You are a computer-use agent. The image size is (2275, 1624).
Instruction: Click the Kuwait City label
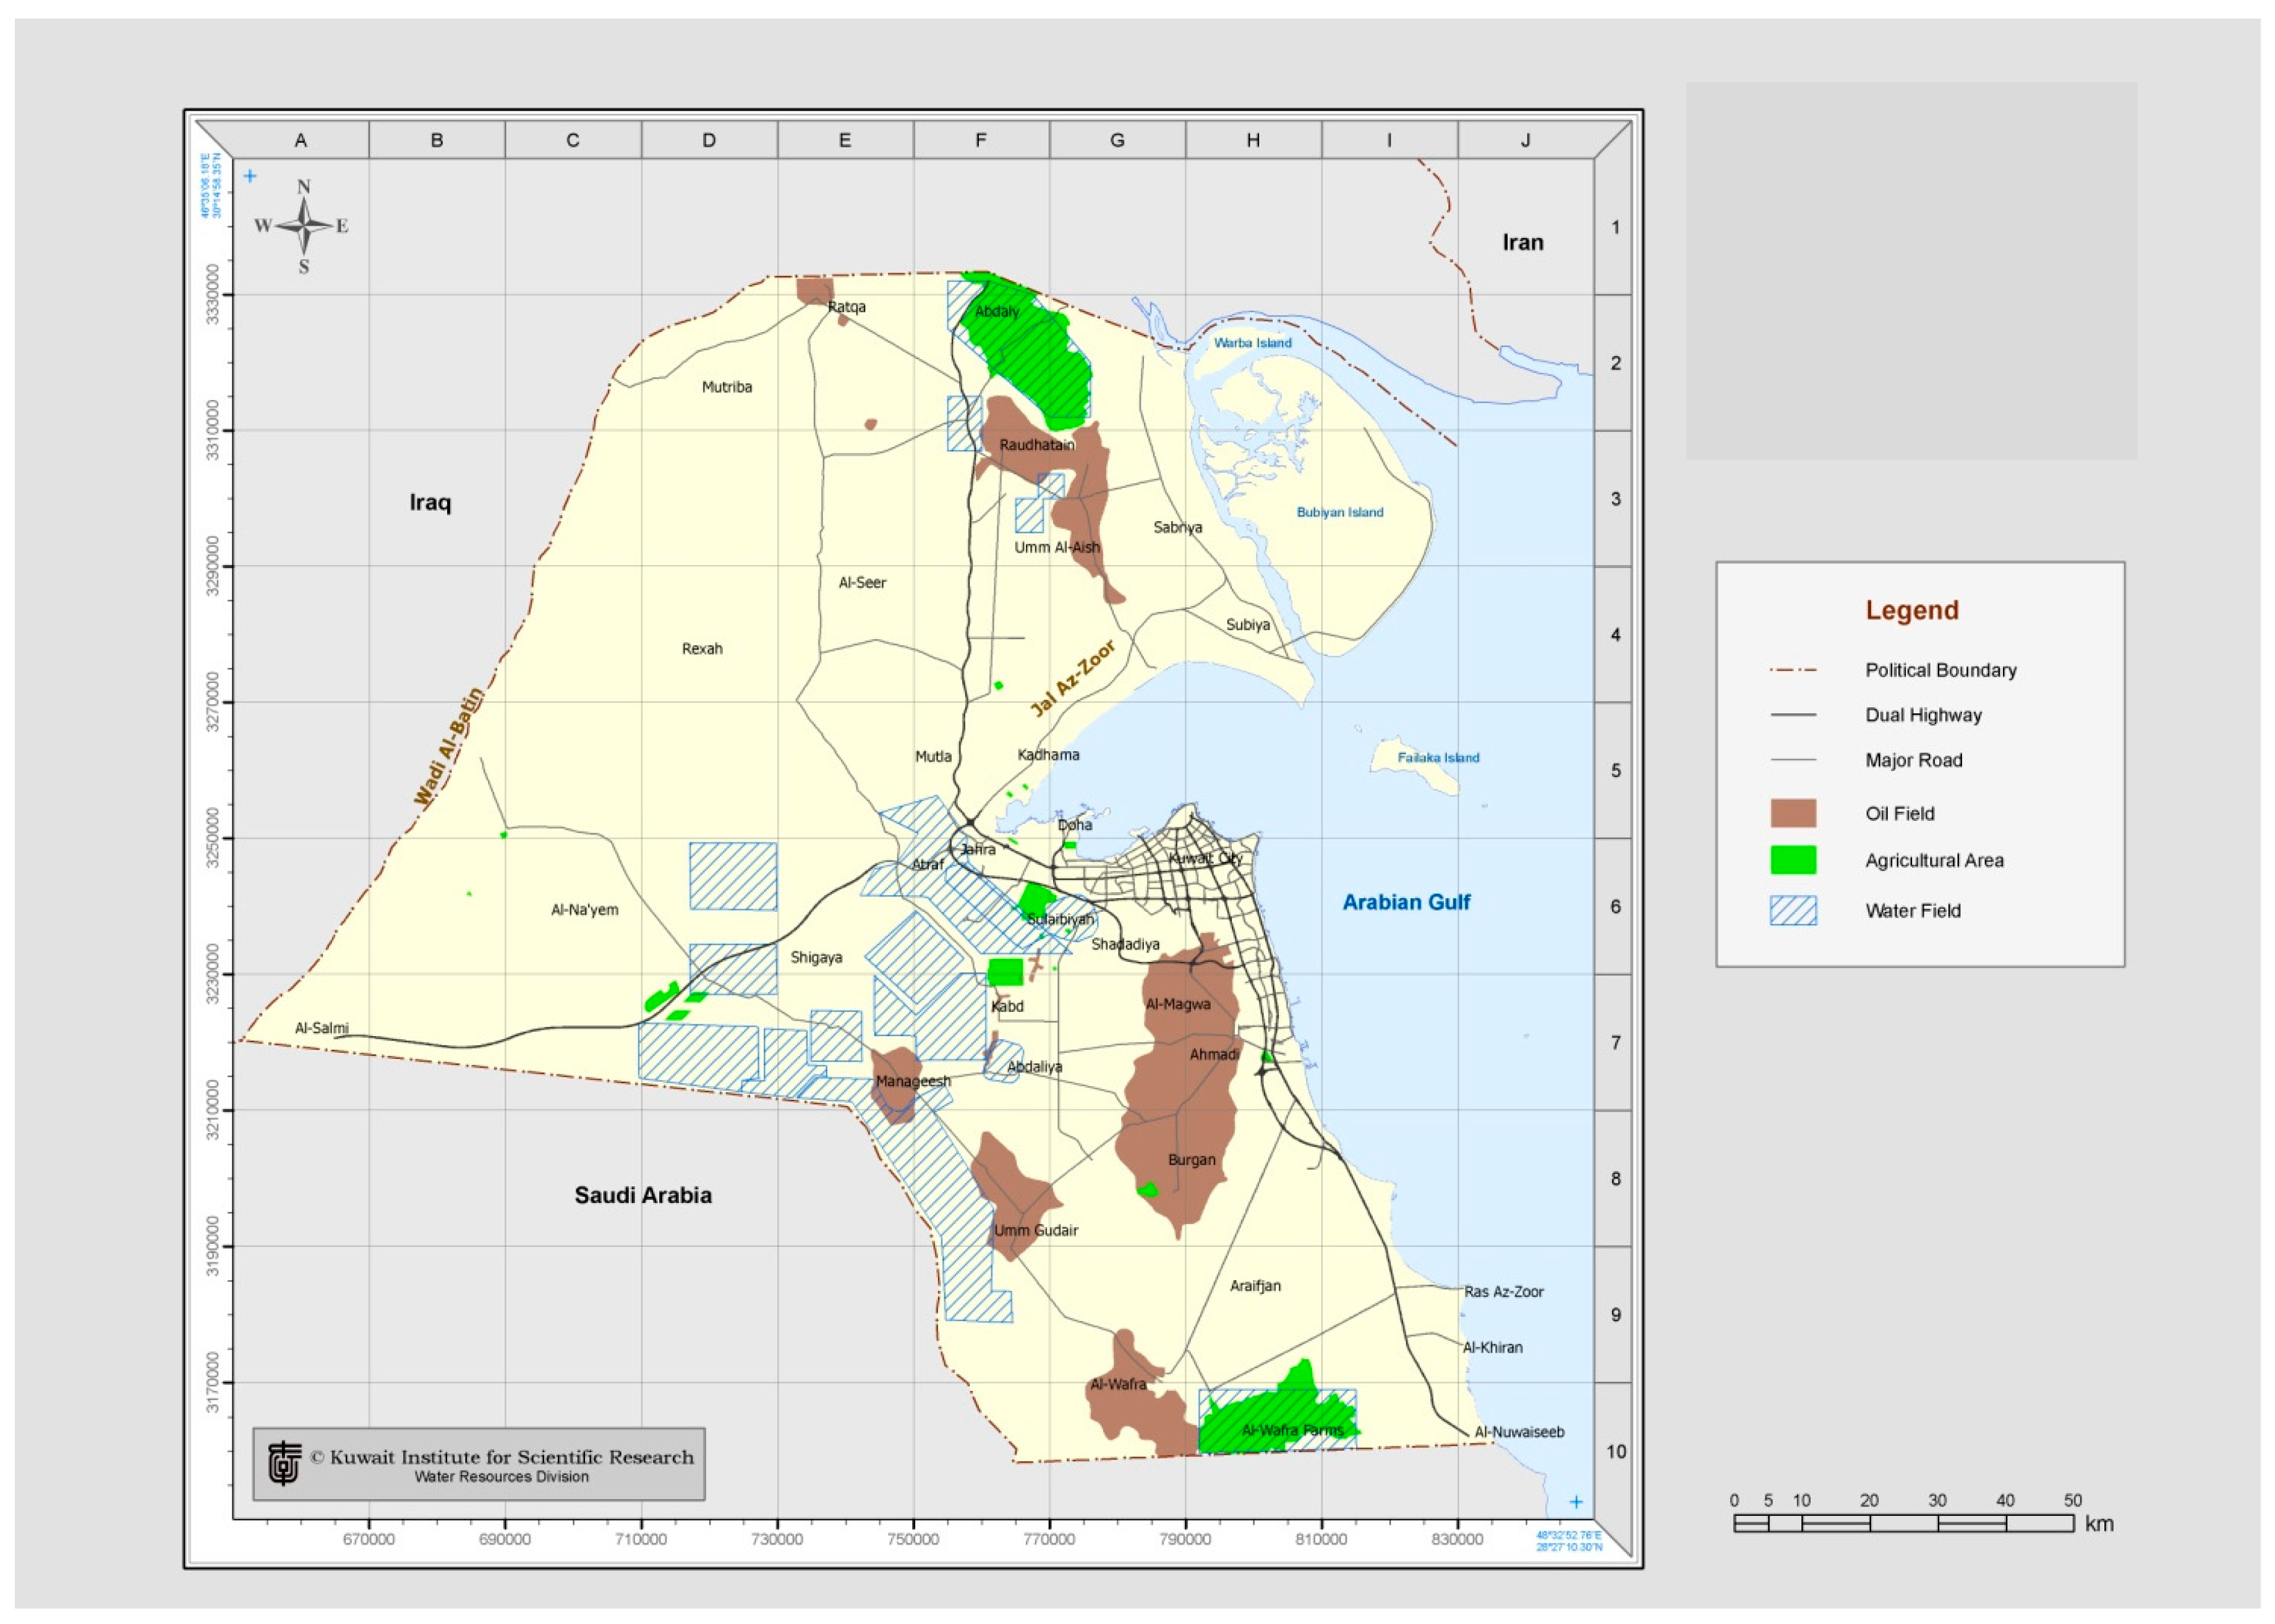click(1206, 858)
